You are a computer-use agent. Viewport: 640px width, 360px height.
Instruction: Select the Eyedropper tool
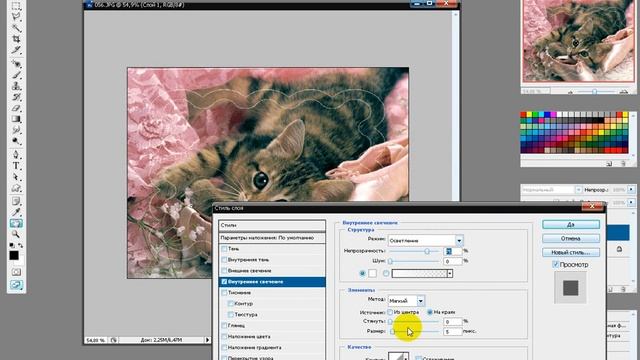(x=16, y=212)
